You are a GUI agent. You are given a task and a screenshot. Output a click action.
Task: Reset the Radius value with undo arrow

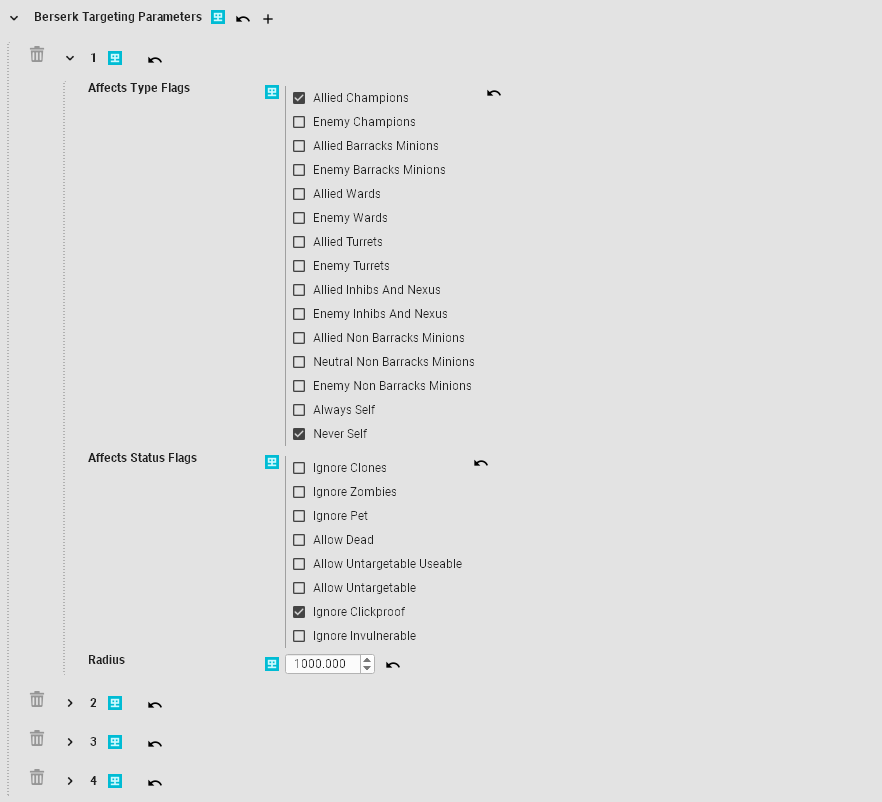393,665
